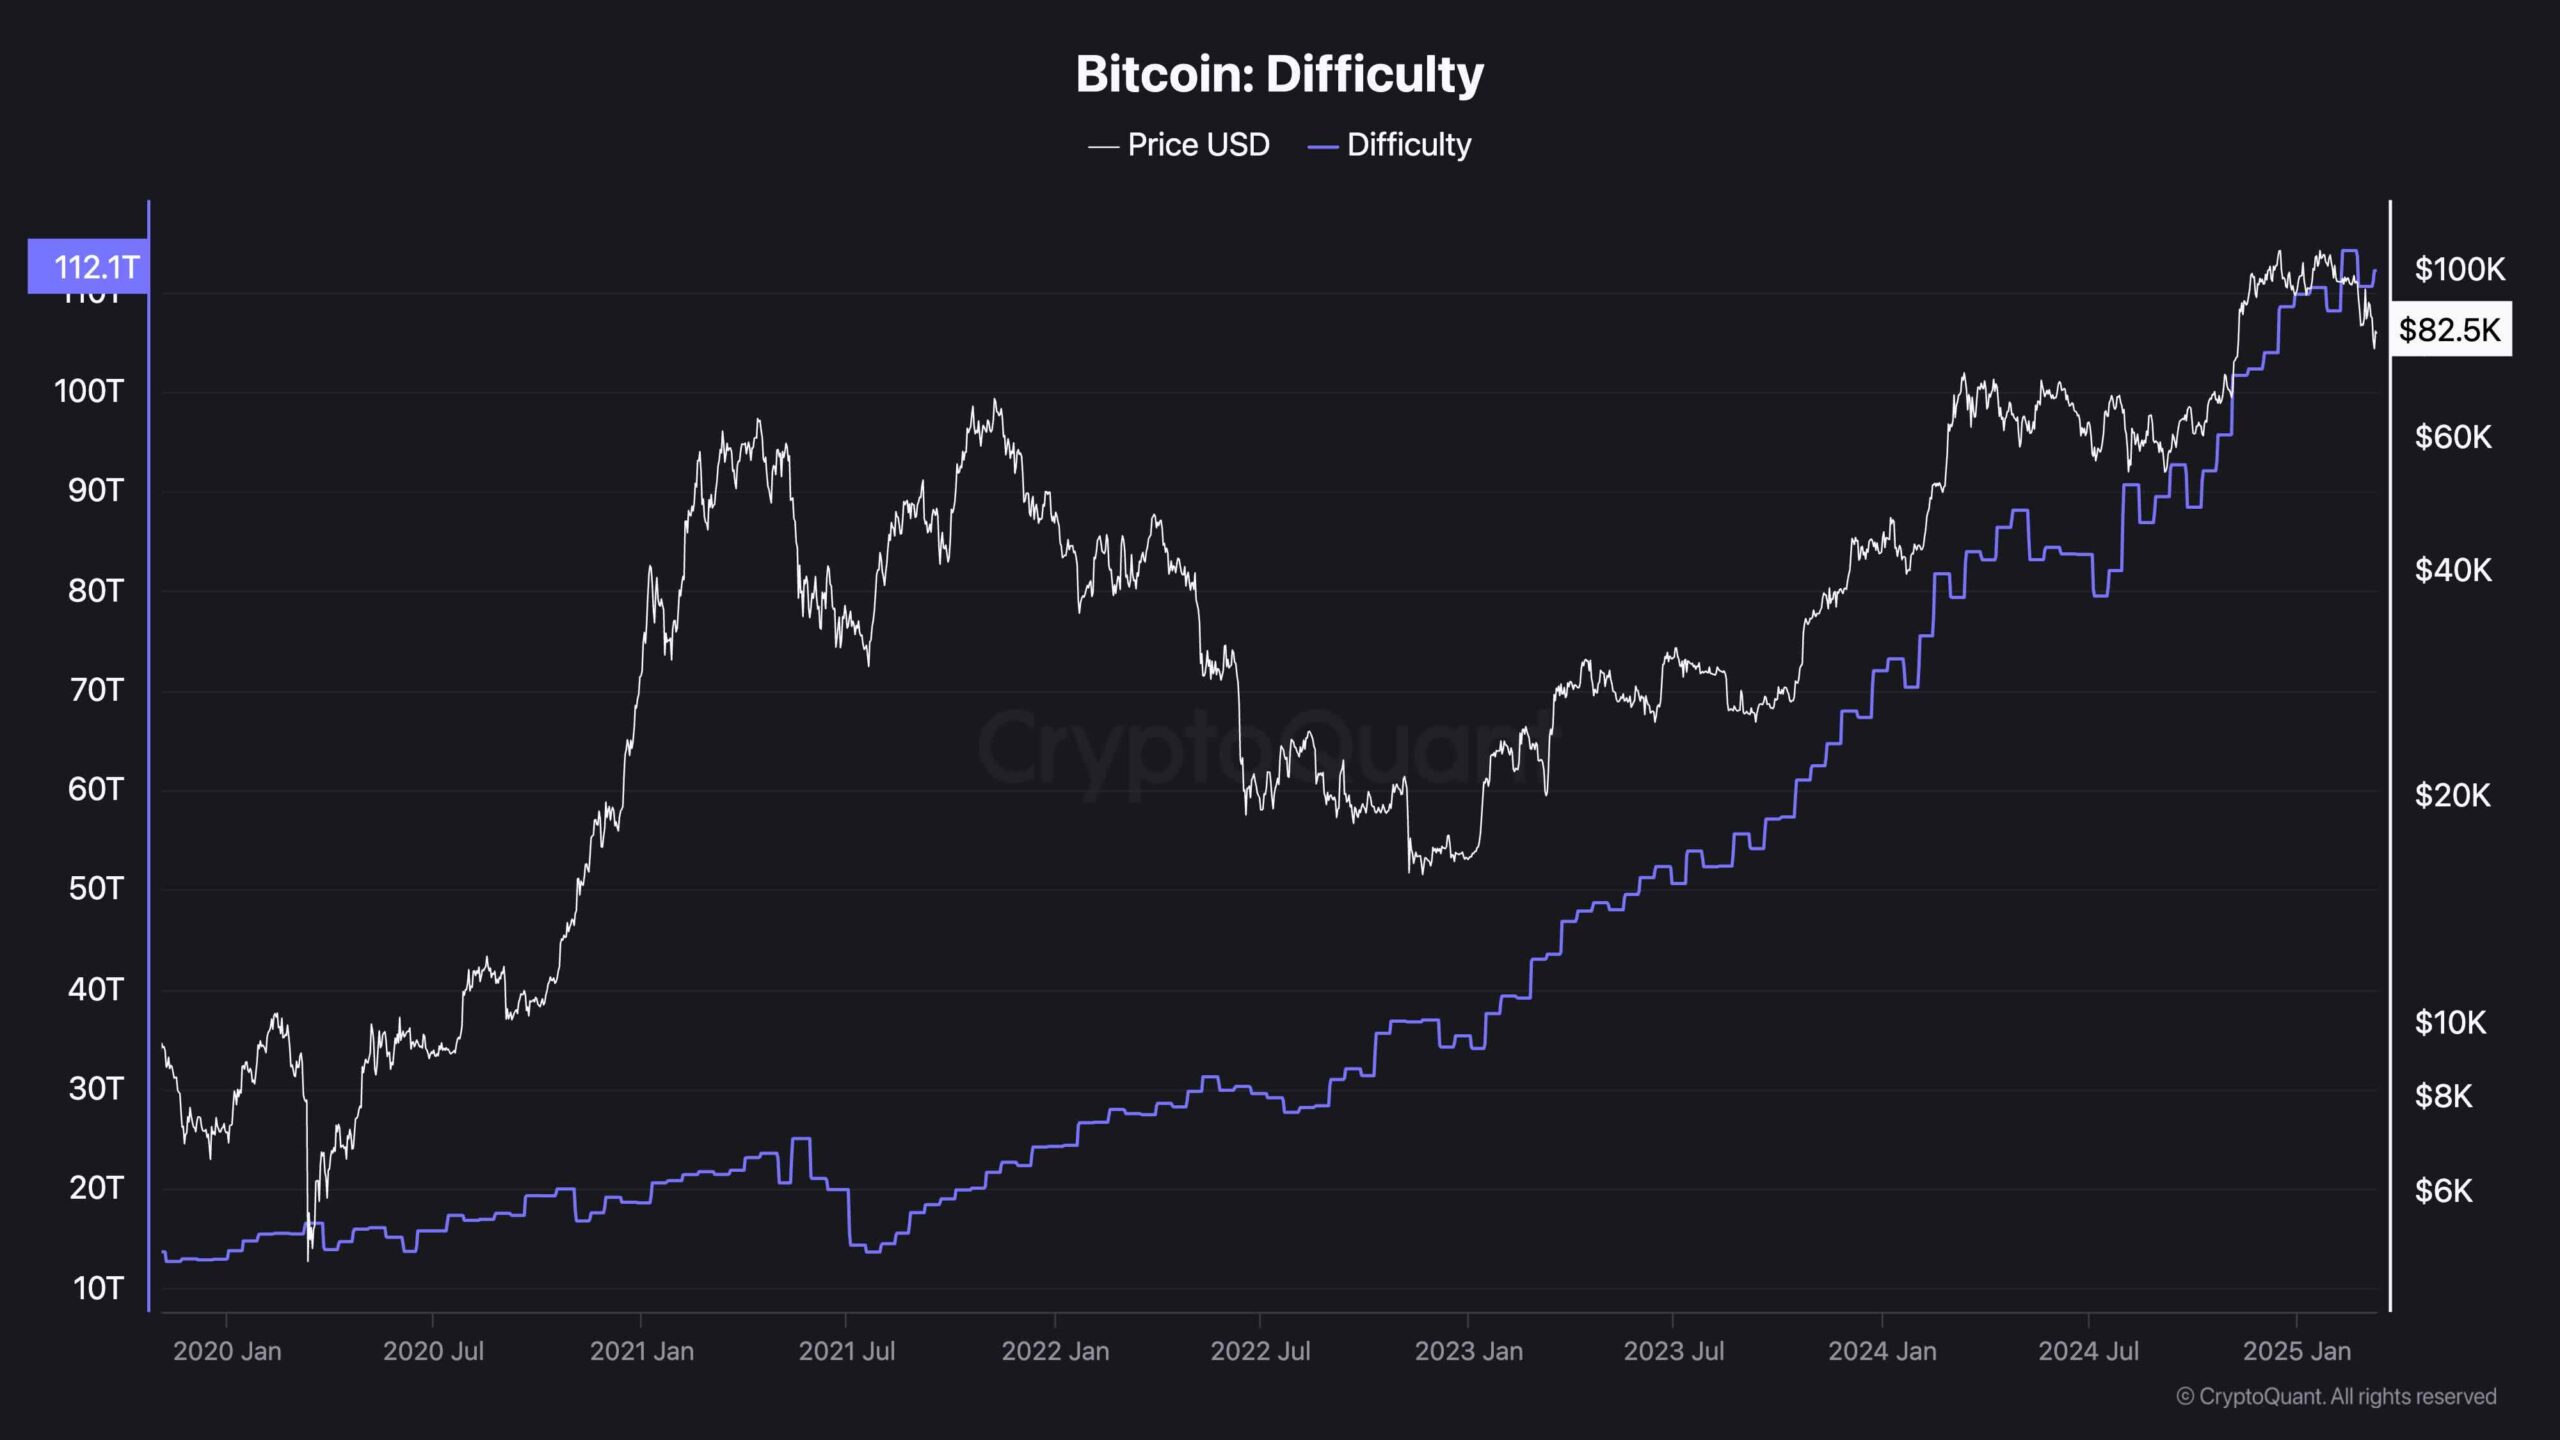Click the white Price USD legend line
Viewport: 2560px width, 1440px height.
pos(1103,147)
